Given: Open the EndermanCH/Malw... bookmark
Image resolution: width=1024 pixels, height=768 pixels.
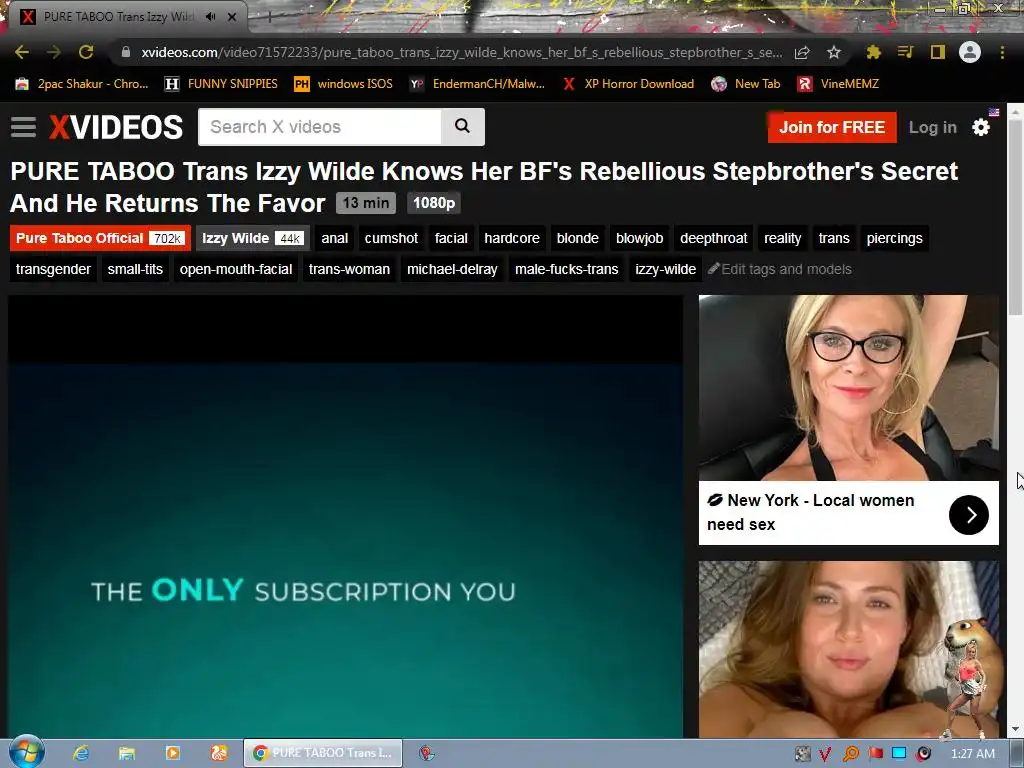Looking at the screenshot, I should tap(477, 84).
